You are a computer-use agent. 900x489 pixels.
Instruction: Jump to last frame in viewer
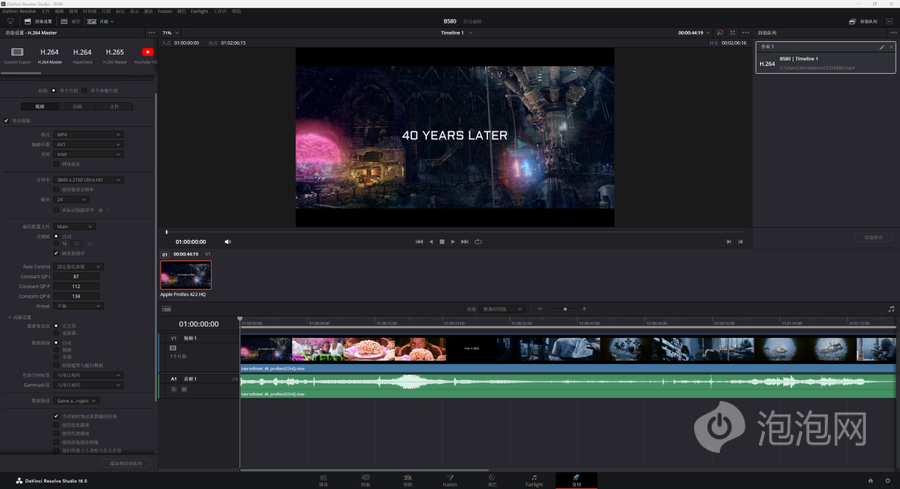(465, 242)
